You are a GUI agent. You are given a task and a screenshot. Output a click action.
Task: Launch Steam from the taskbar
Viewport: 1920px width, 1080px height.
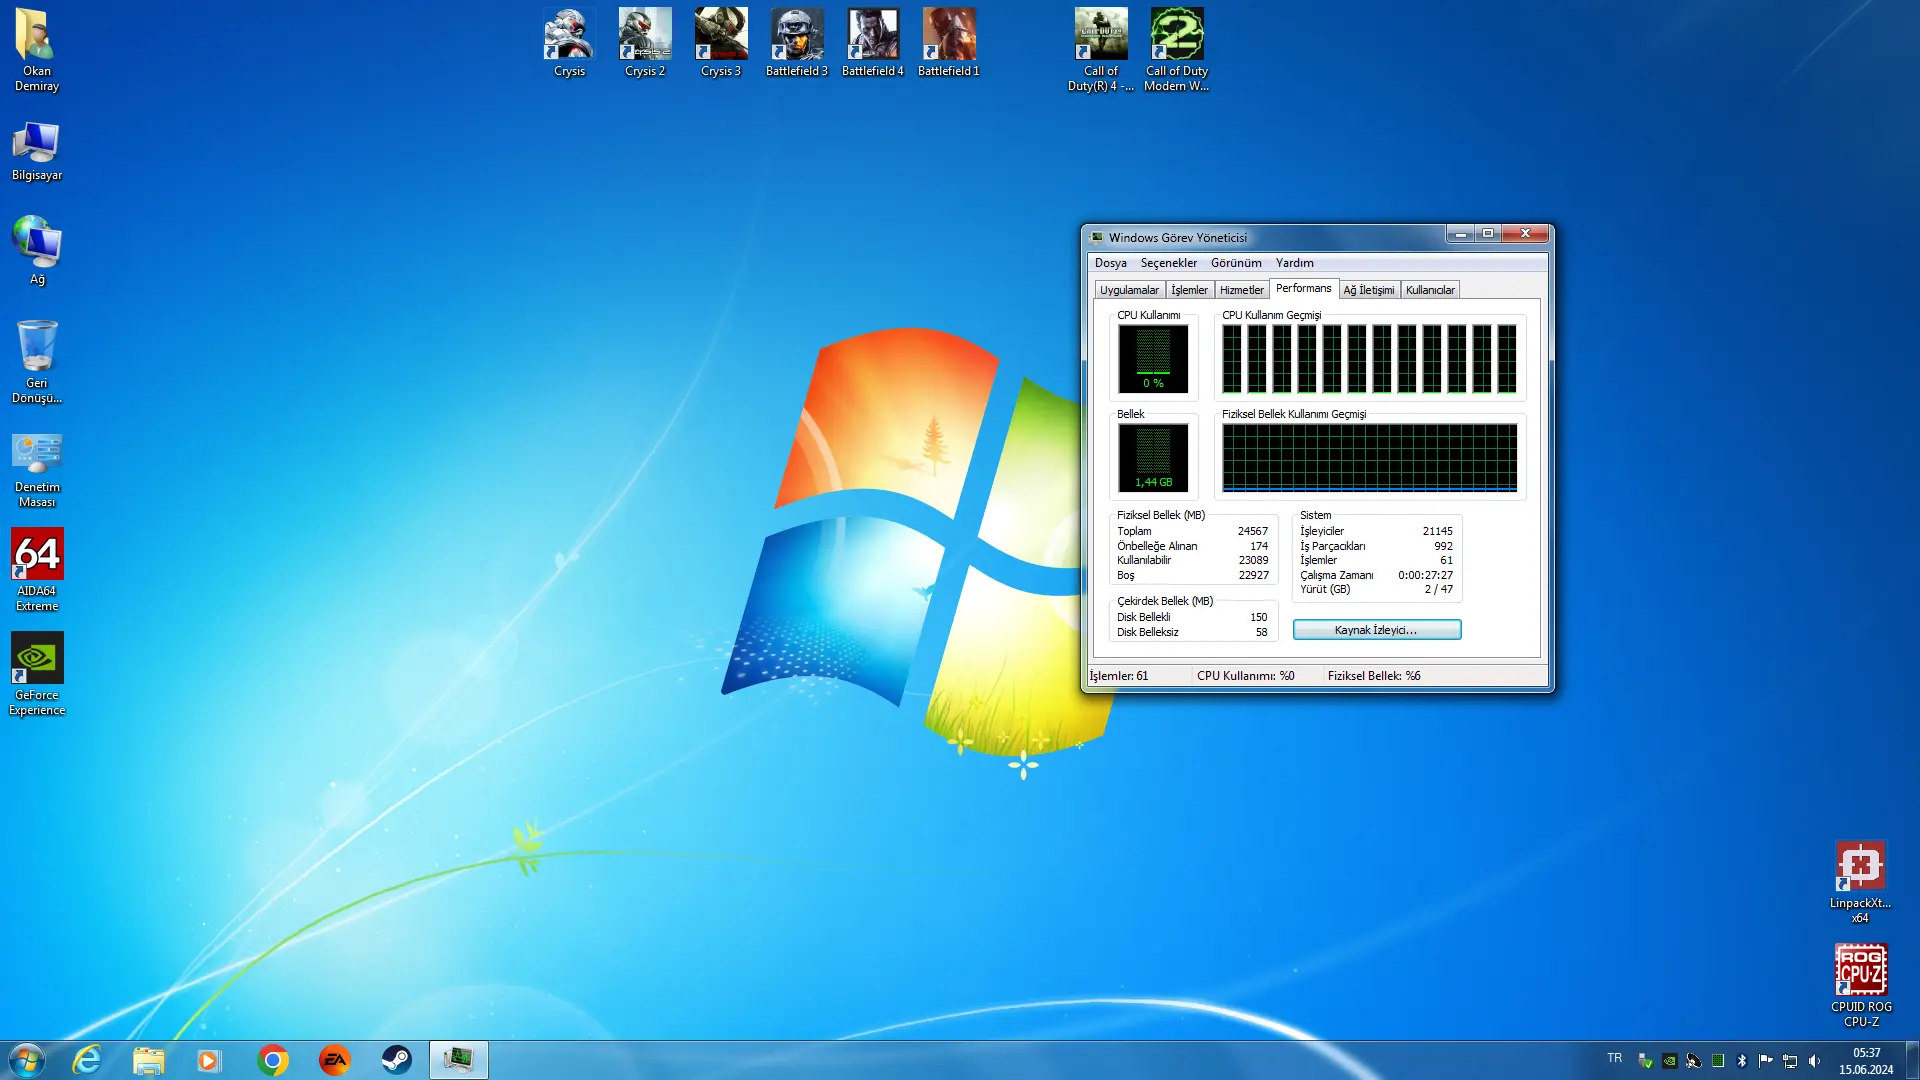396,1060
